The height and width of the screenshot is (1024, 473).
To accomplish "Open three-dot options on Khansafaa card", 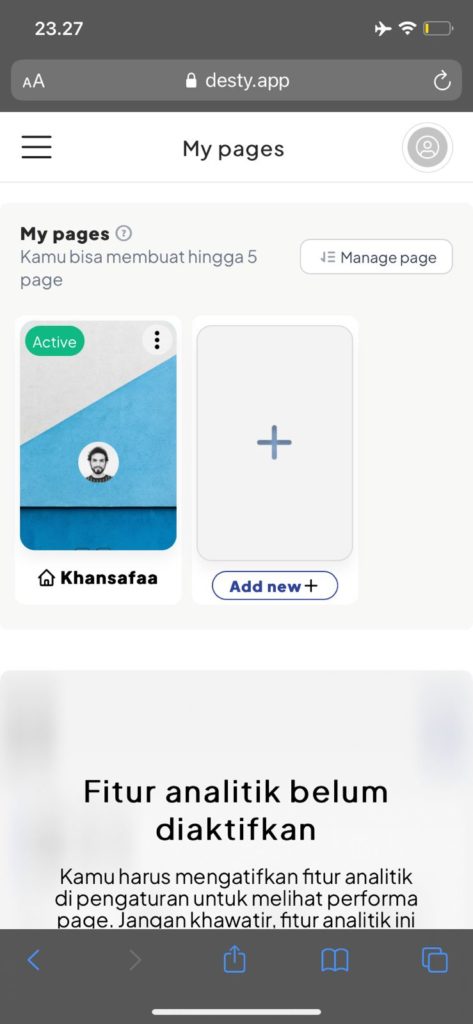I will [x=157, y=340].
